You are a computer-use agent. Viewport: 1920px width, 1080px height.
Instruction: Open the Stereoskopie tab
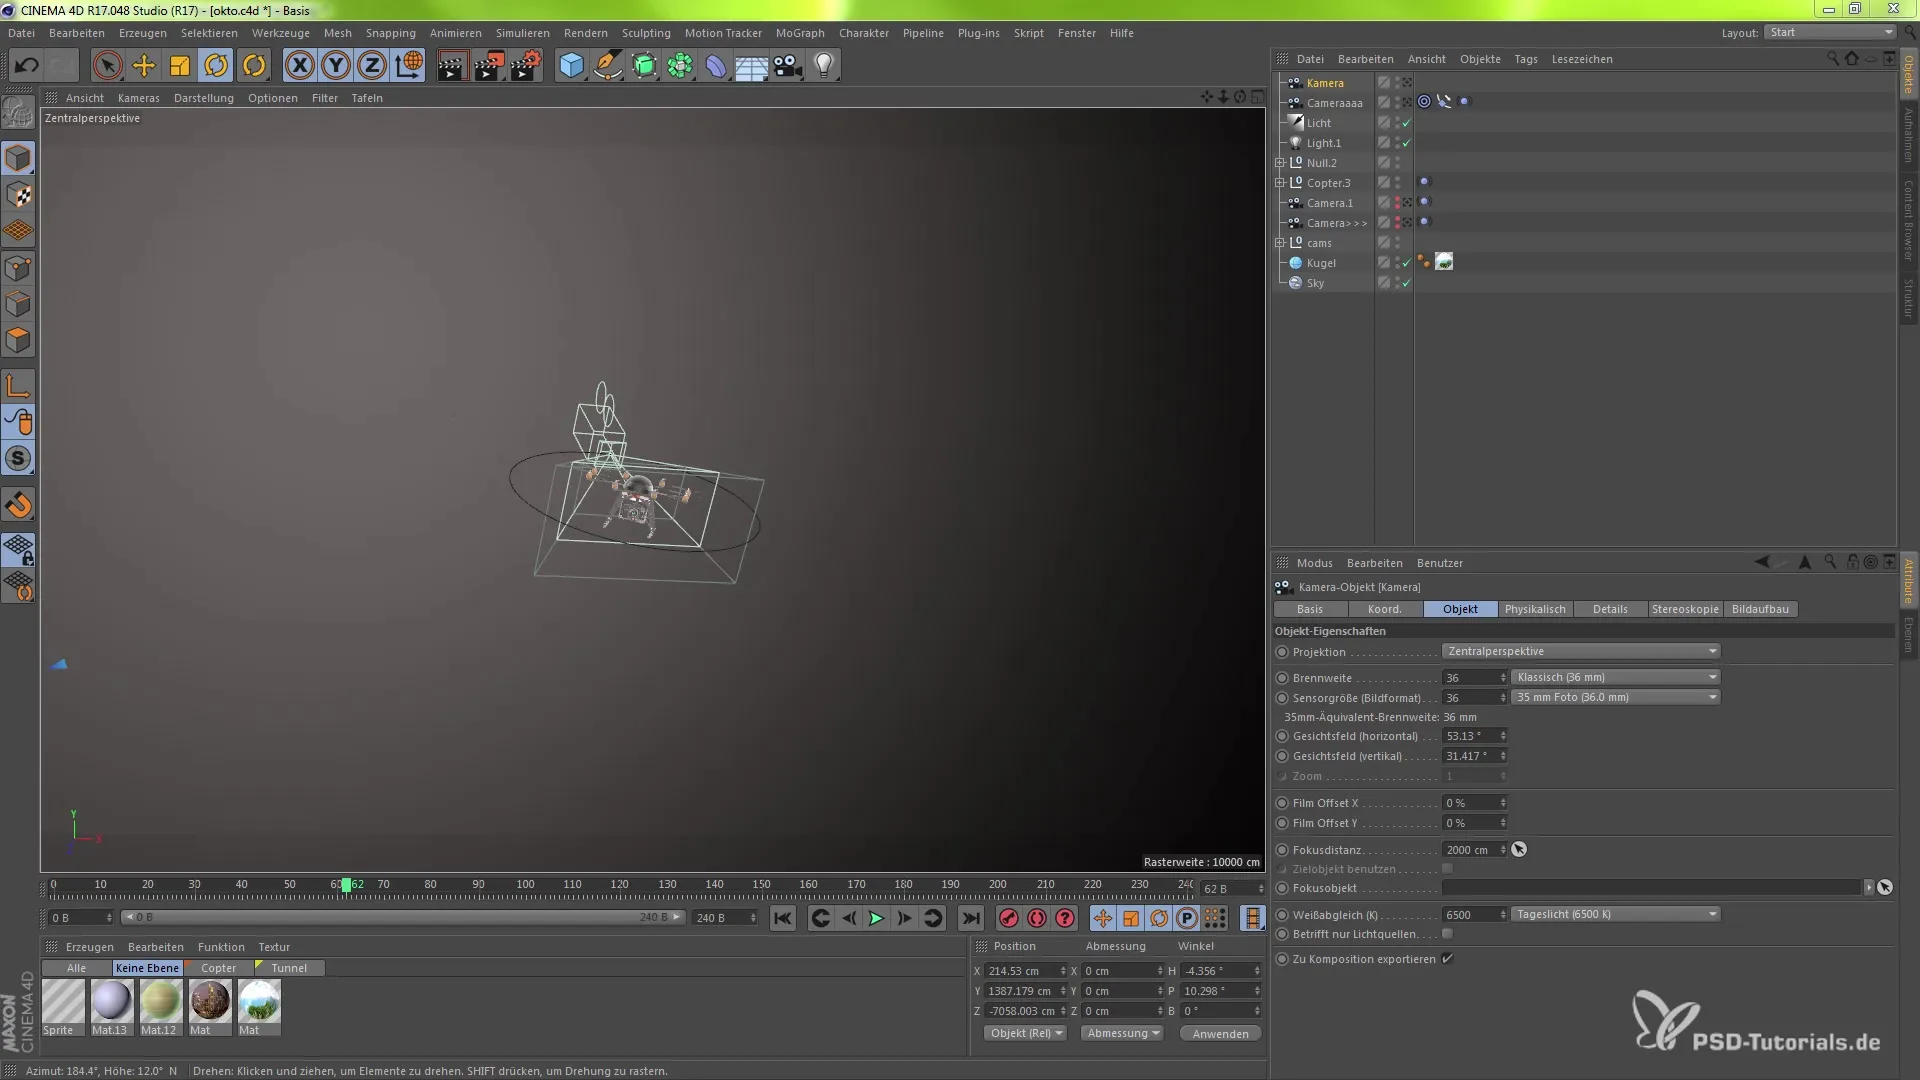click(x=1685, y=609)
